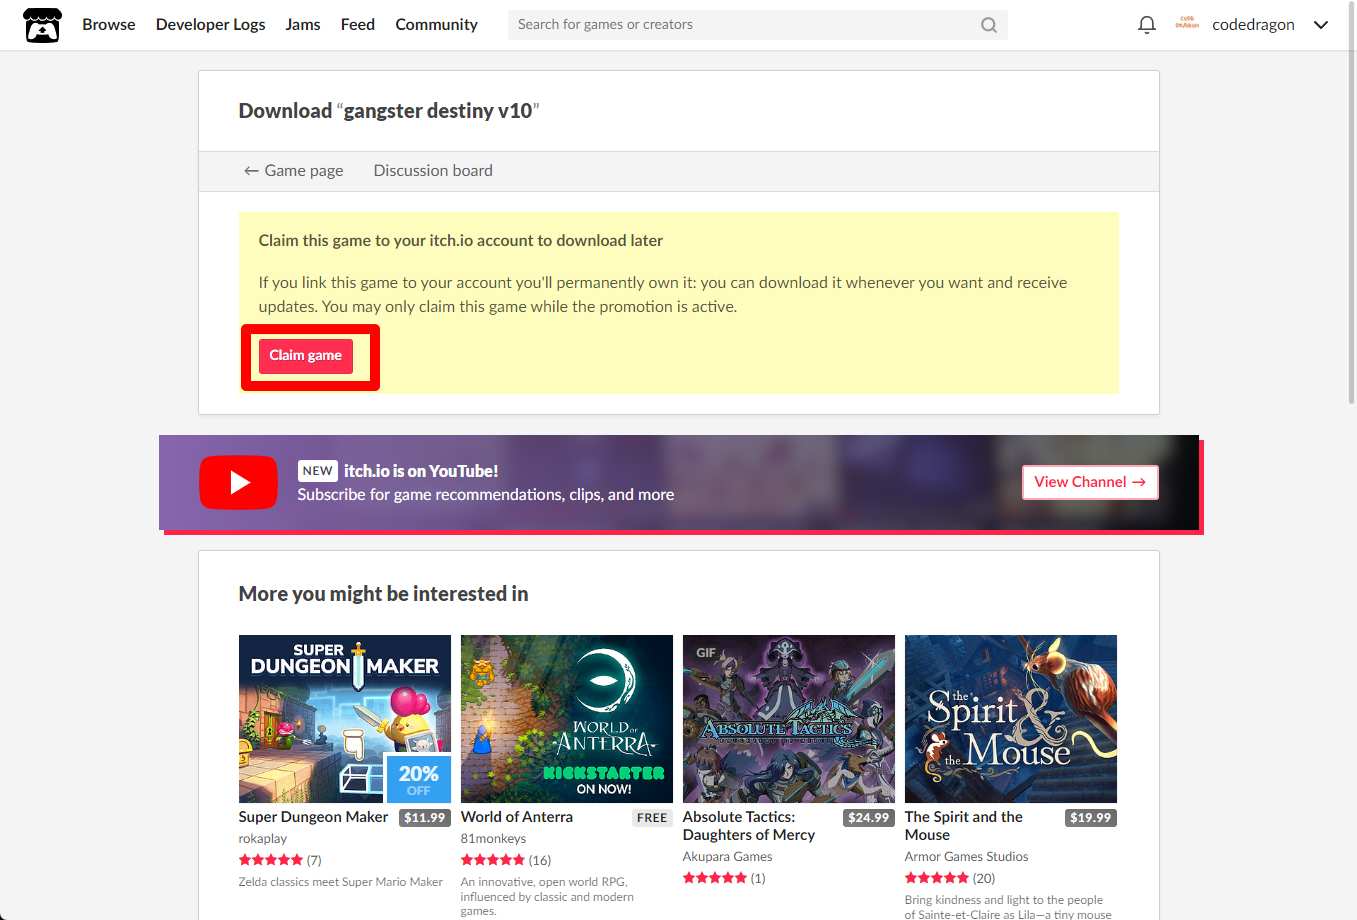Open rokaplay creator page
The height and width of the screenshot is (920, 1357).
point(263,839)
